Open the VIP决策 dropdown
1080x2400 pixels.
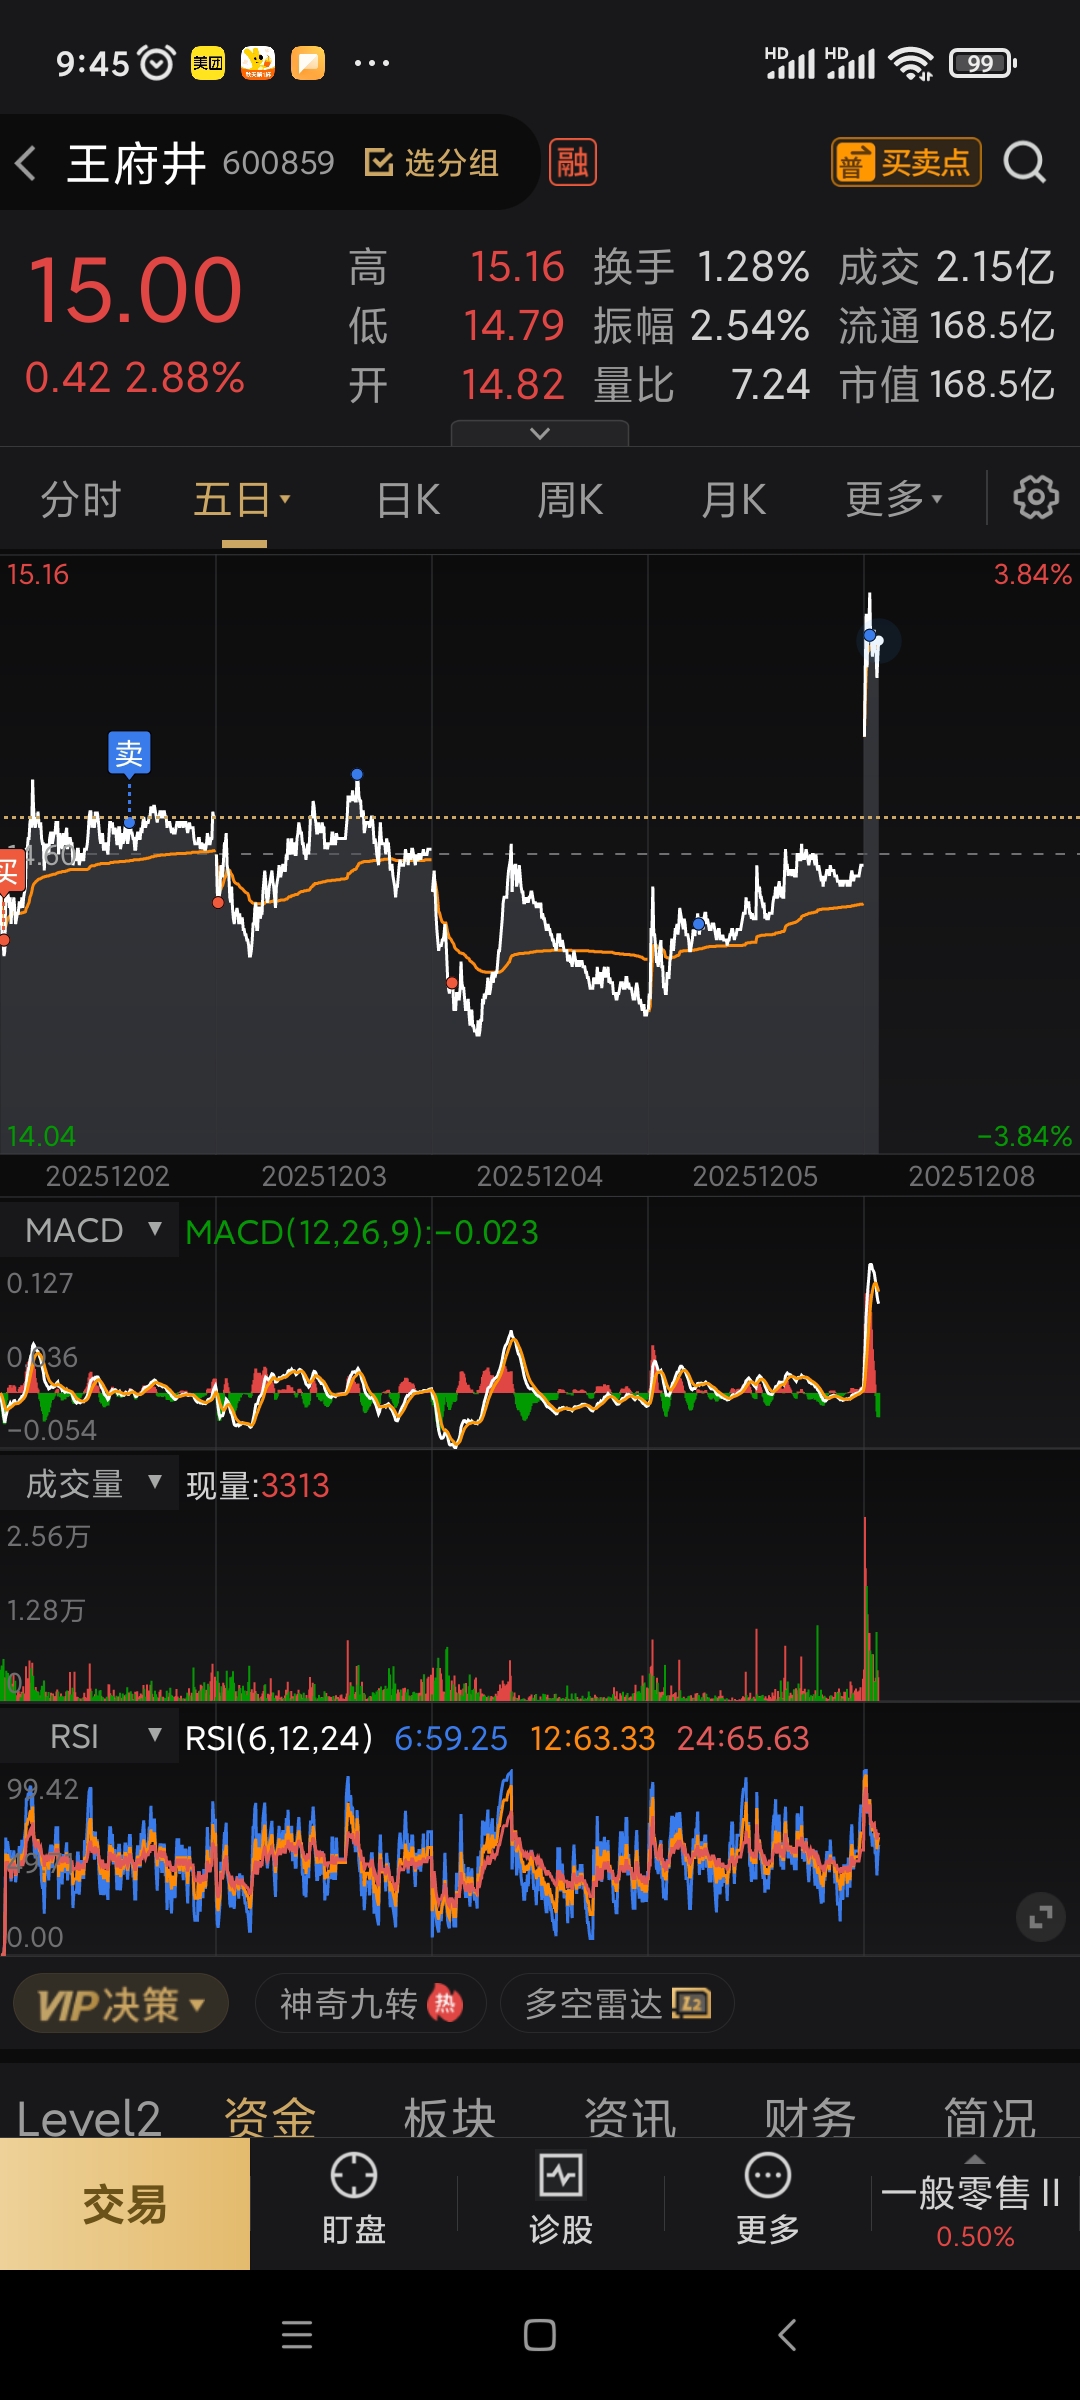[x=121, y=2004]
